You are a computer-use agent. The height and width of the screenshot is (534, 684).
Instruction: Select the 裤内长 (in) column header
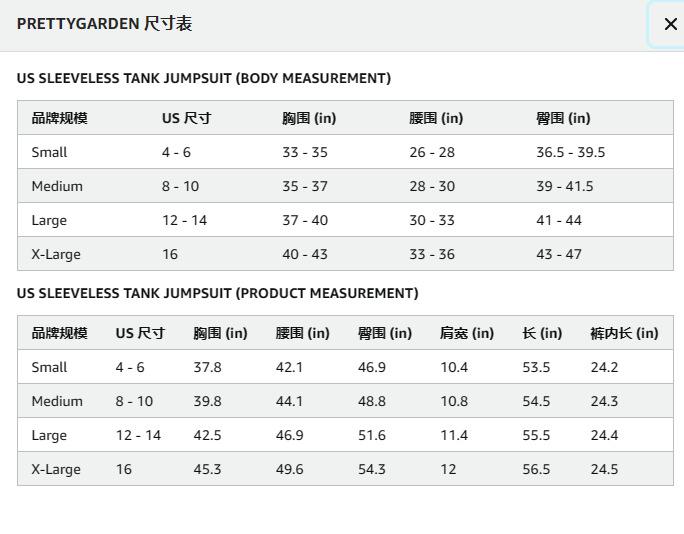click(624, 333)
